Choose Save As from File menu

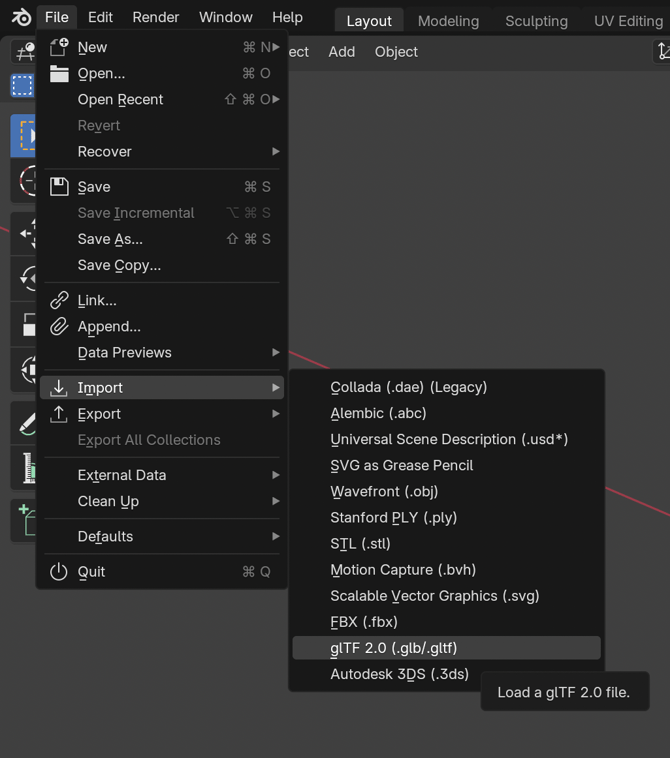tap(162, 239)
